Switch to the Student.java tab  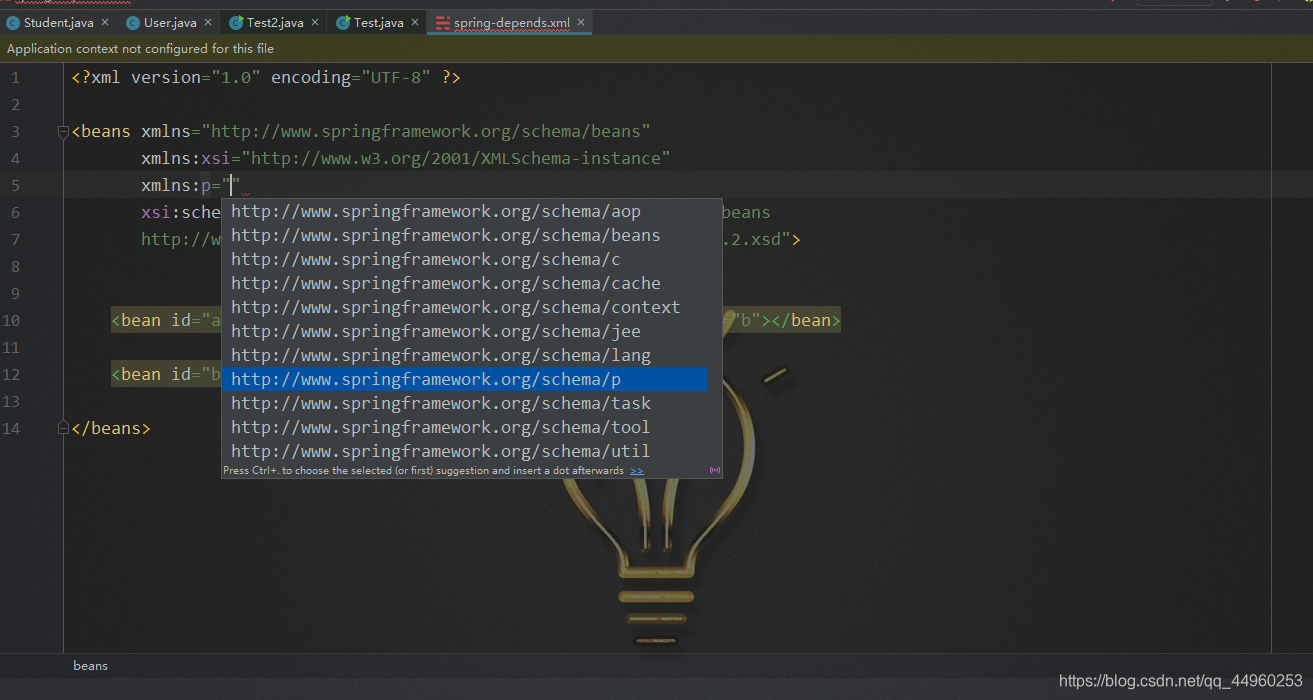(x=58, y=22)
